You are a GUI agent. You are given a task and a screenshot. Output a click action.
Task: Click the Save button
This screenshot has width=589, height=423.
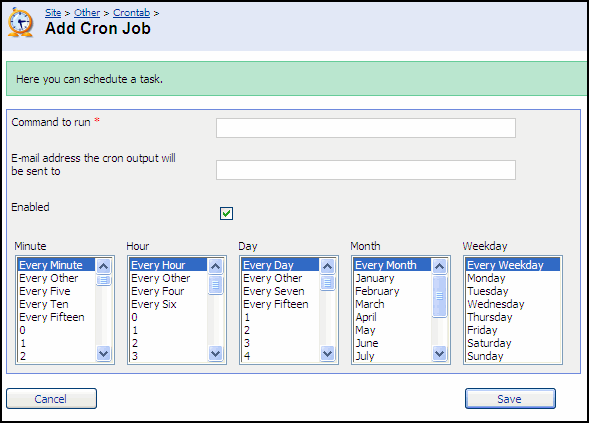pos(510,399)
